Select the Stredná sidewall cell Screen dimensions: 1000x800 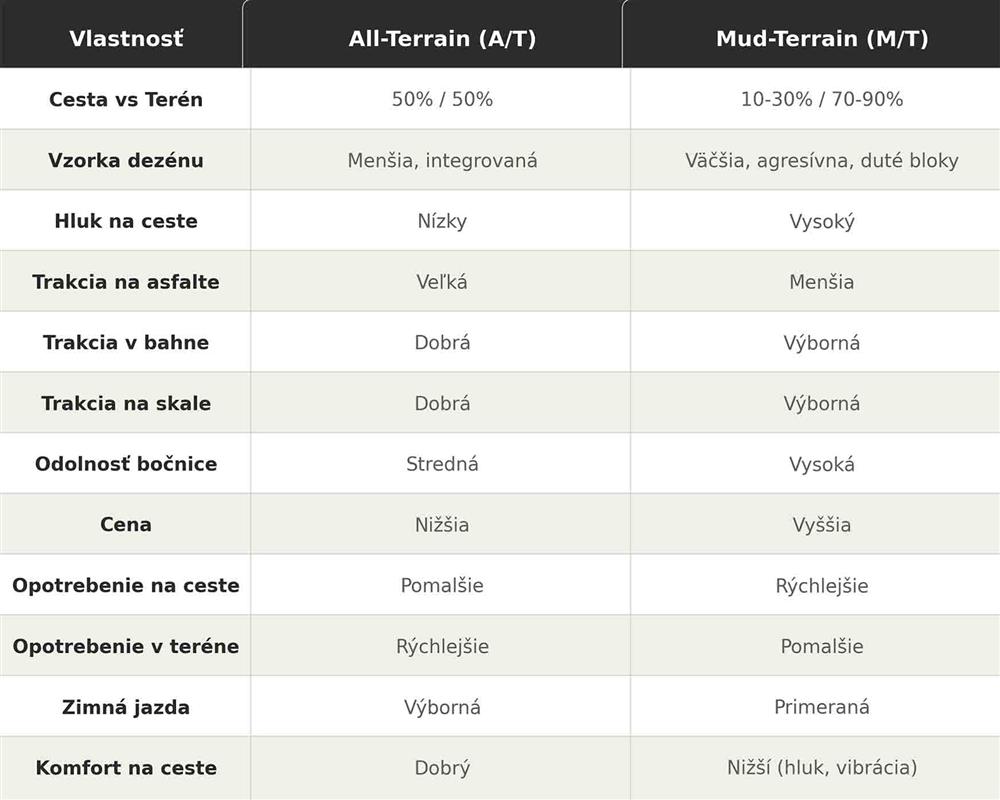(442, 464)
